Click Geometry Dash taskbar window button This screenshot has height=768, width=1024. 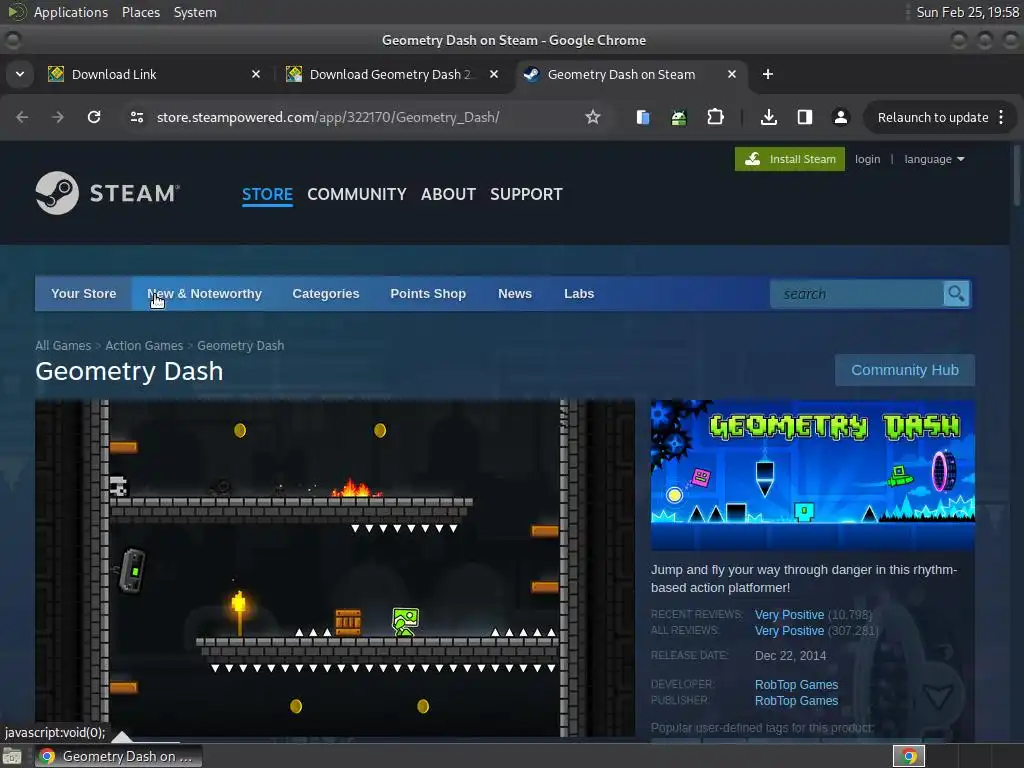click(119, 756)
